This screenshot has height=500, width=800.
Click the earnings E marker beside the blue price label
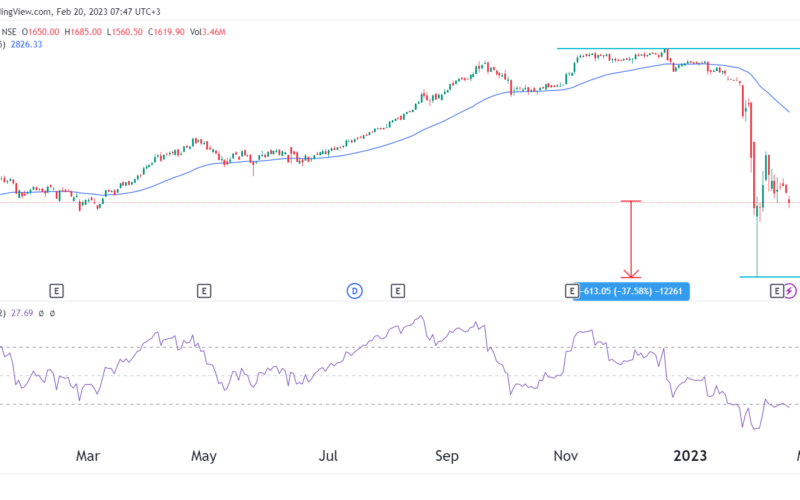pyautogui.click(x=571, y=291)
